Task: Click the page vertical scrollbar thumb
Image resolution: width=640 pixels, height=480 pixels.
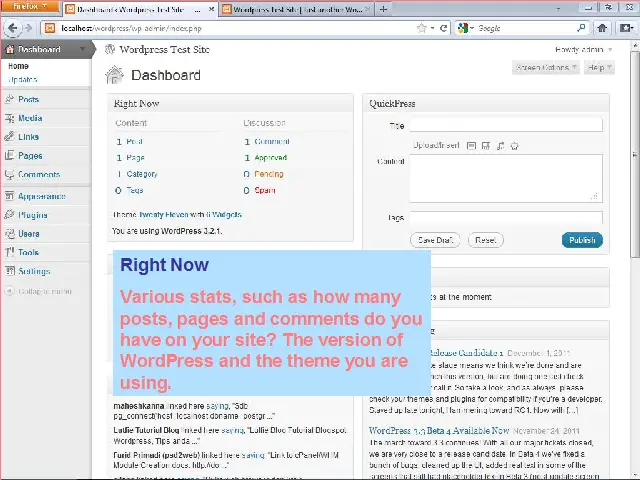Action: coord(635,154)
